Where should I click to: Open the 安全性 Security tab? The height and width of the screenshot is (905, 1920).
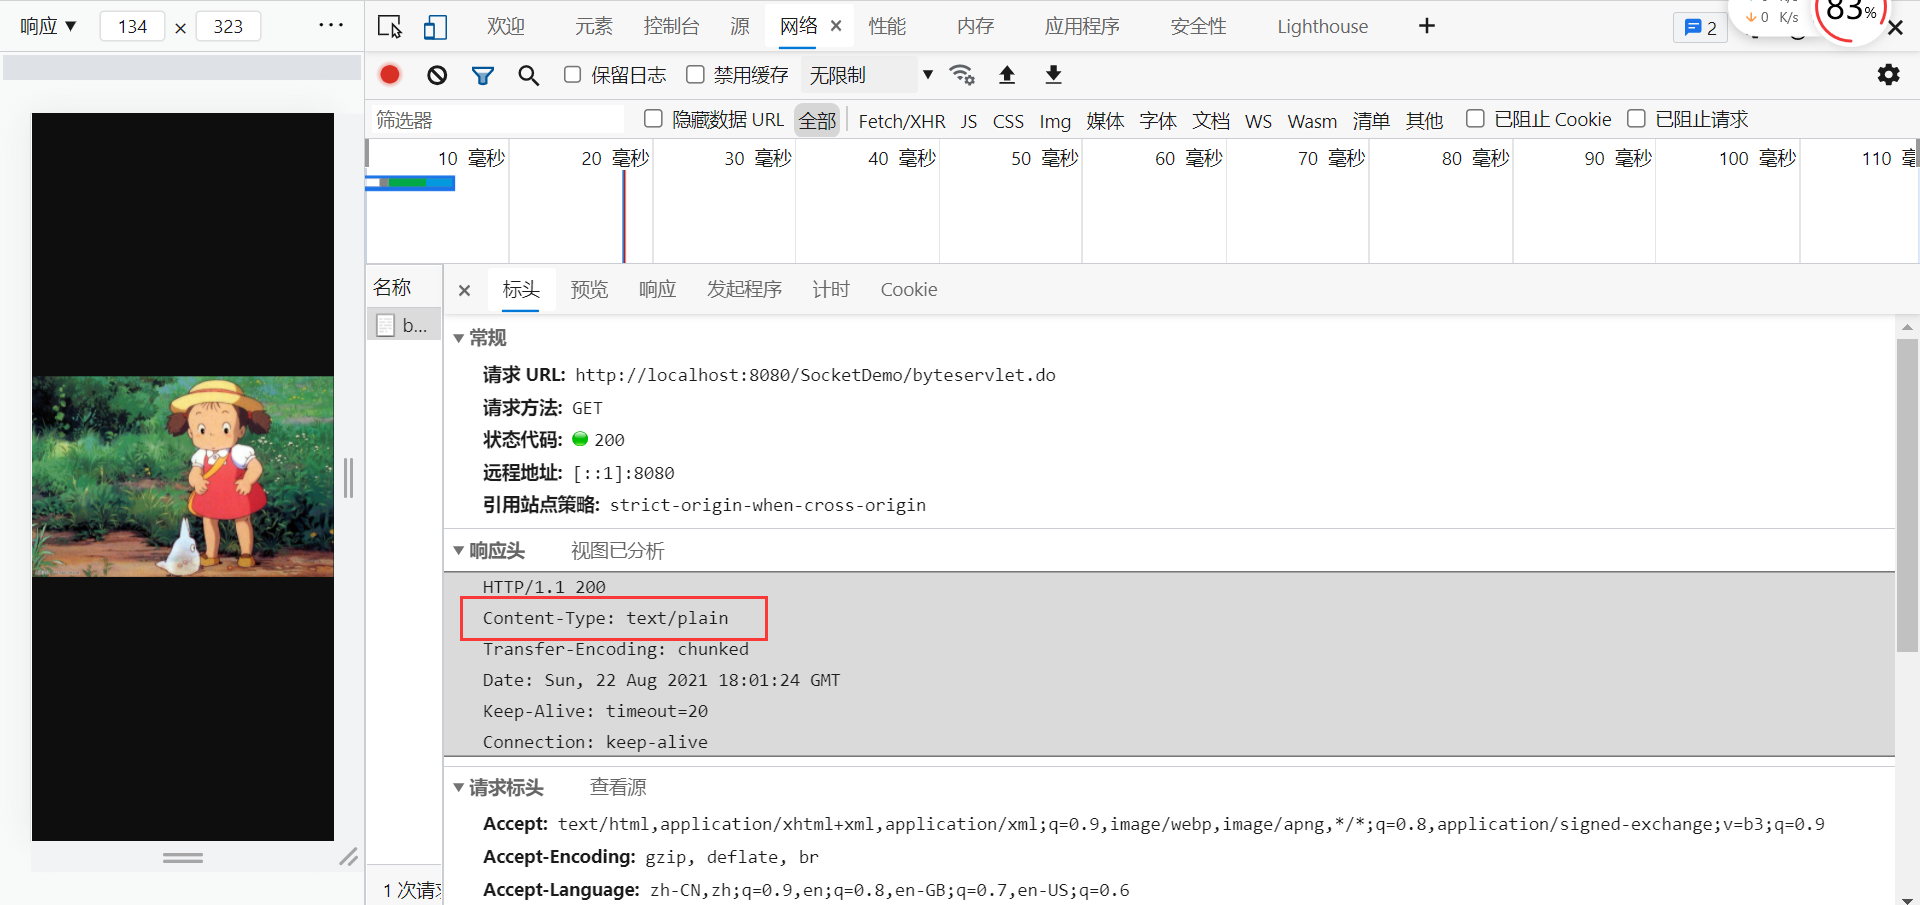[1198, 27]
